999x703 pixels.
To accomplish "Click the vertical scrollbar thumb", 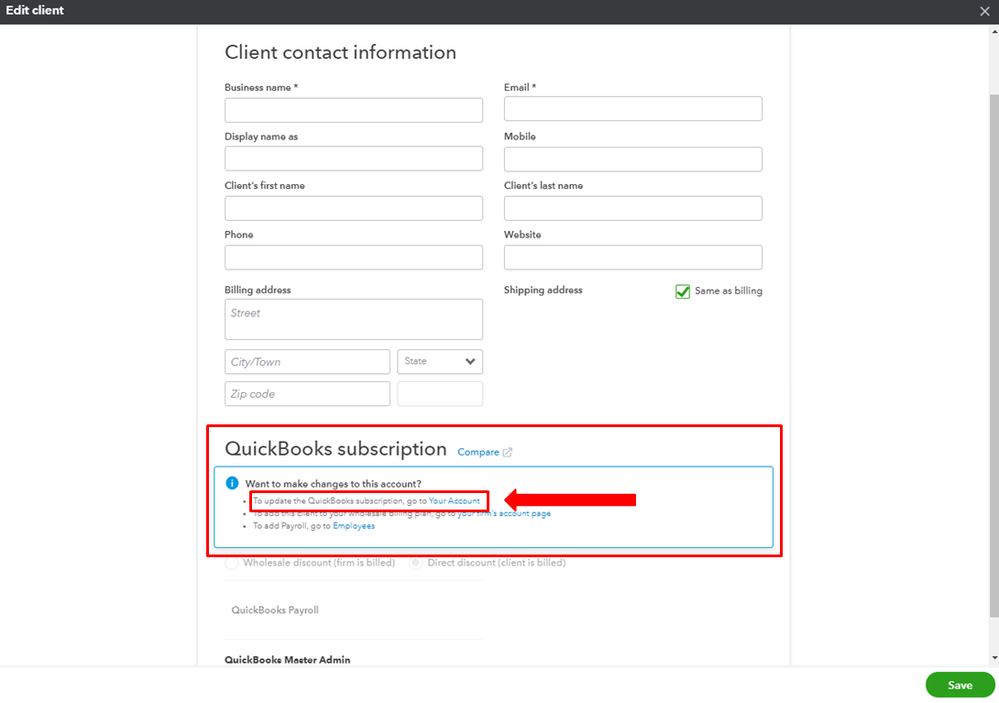I will click(x=994, y=356).
